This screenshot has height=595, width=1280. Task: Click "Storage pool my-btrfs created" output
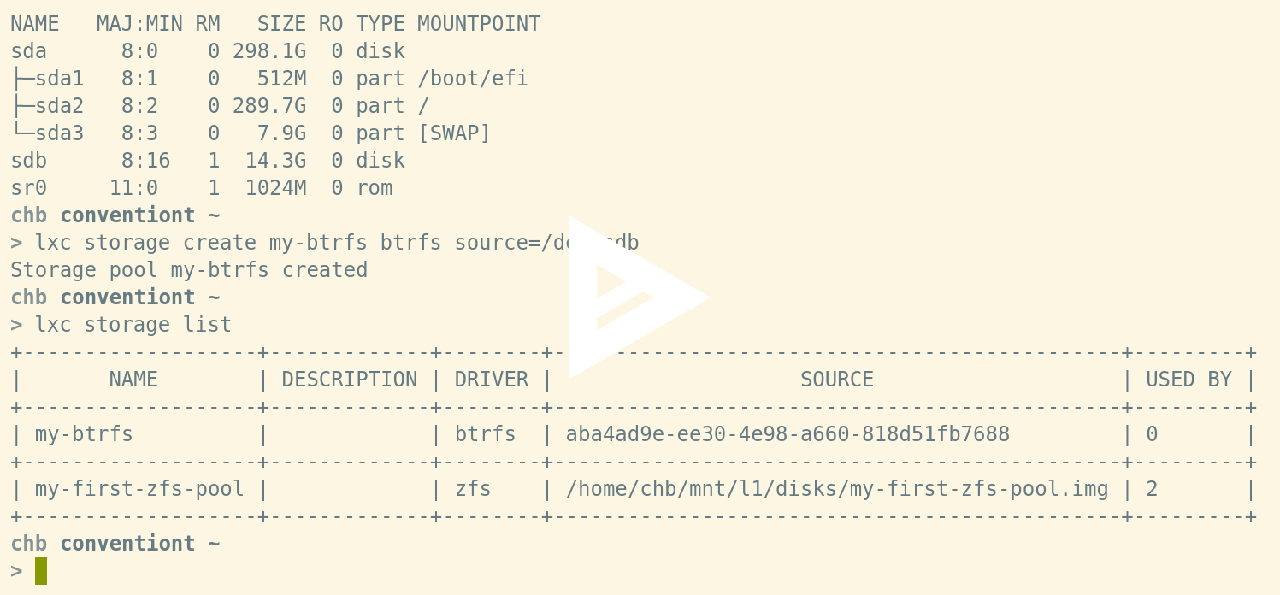(x=189, y=270)
